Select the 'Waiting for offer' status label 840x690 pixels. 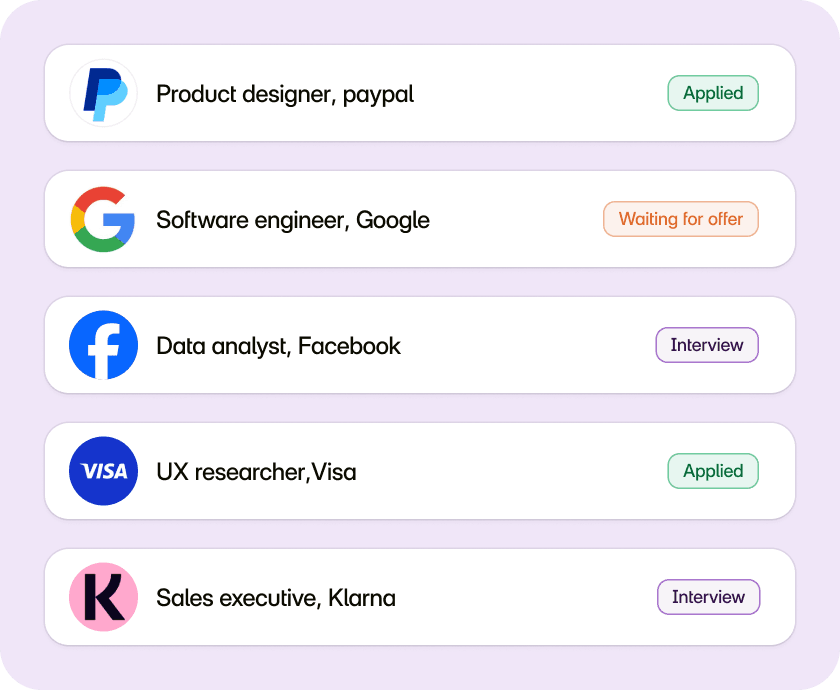(x=681, y=219)
